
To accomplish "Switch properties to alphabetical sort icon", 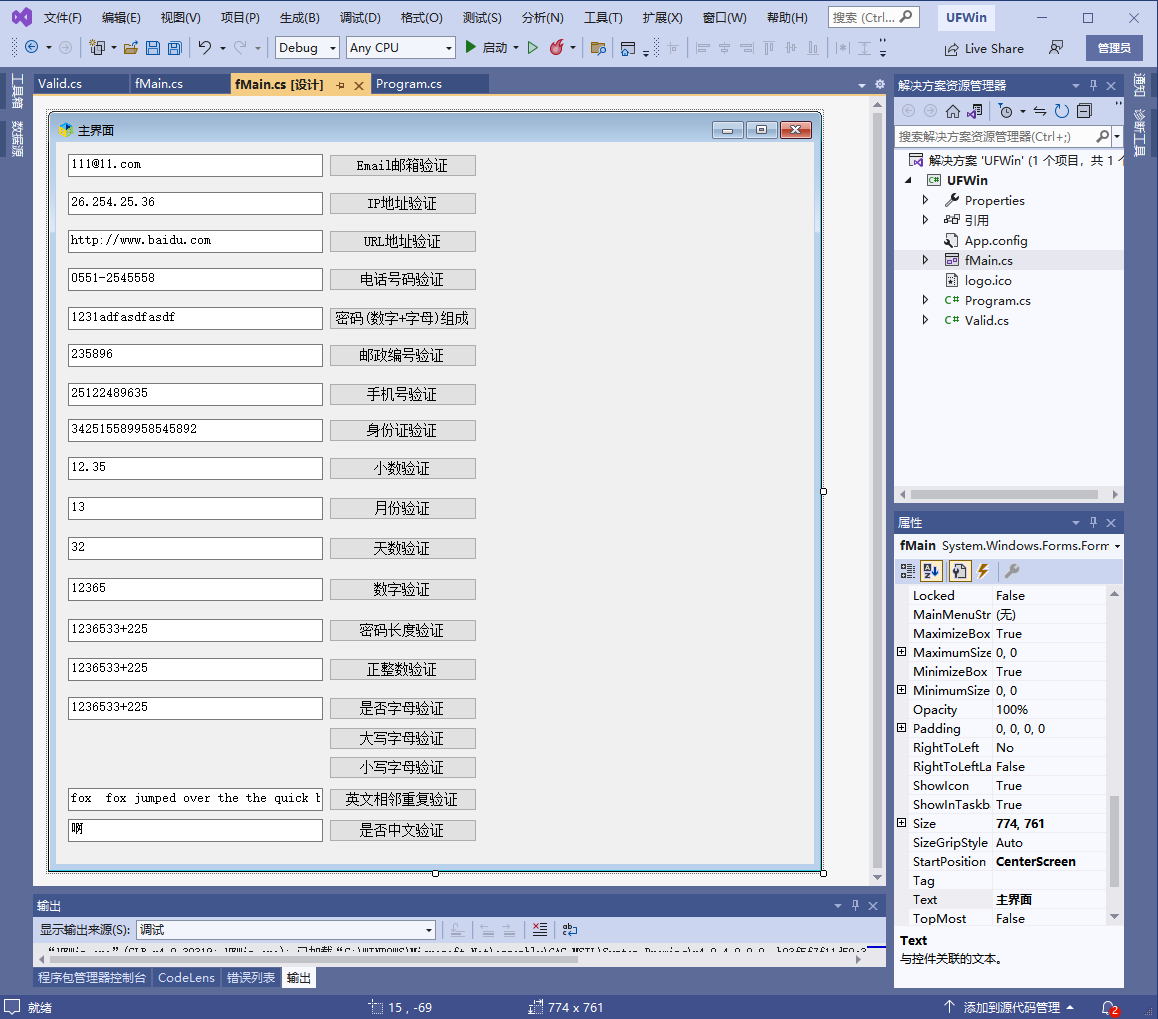I will click(931, 570).
